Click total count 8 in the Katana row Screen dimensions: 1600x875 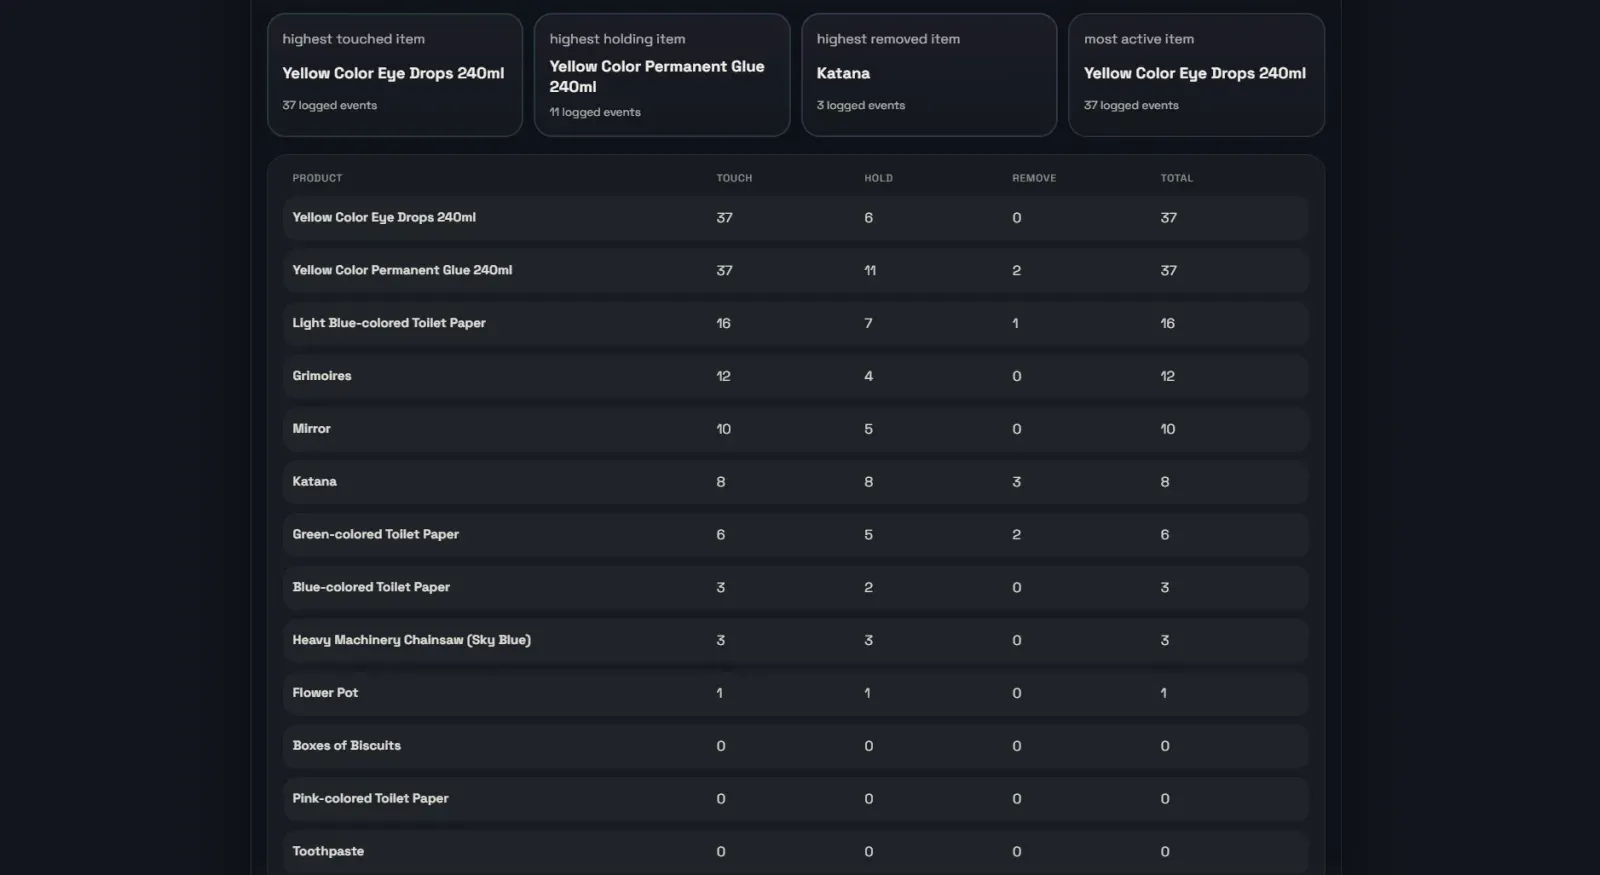pyautogui.click(x=1164, y=482)
